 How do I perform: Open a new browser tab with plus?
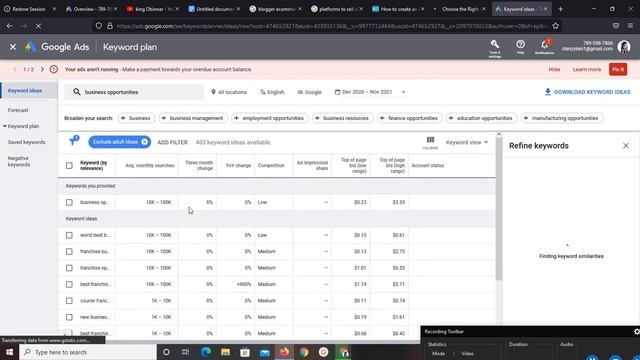tap(560, 9)
